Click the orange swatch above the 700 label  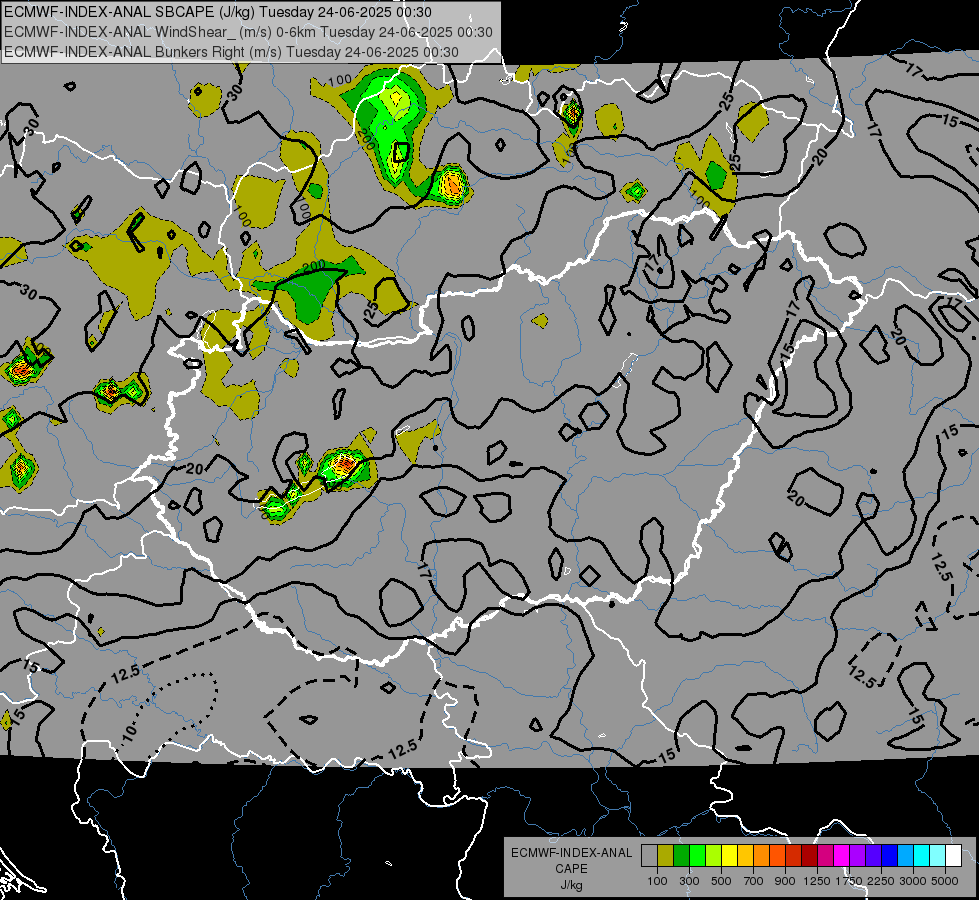click(761, 855)
